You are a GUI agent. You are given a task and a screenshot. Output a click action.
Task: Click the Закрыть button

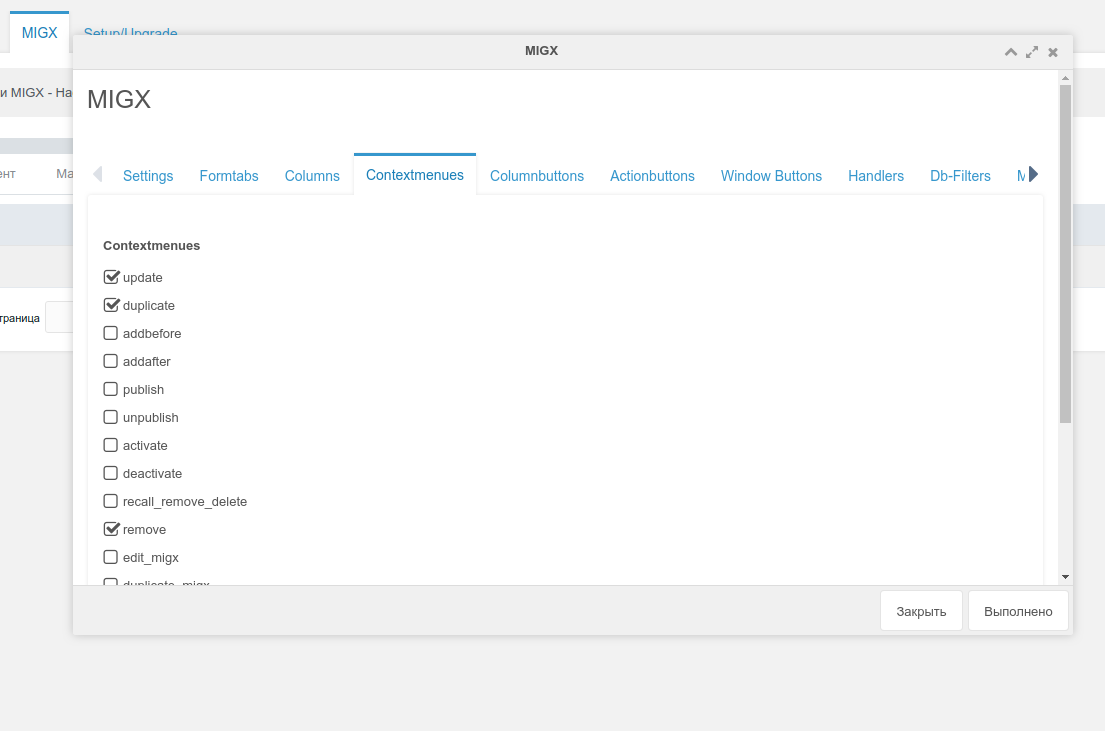(921, 611)
